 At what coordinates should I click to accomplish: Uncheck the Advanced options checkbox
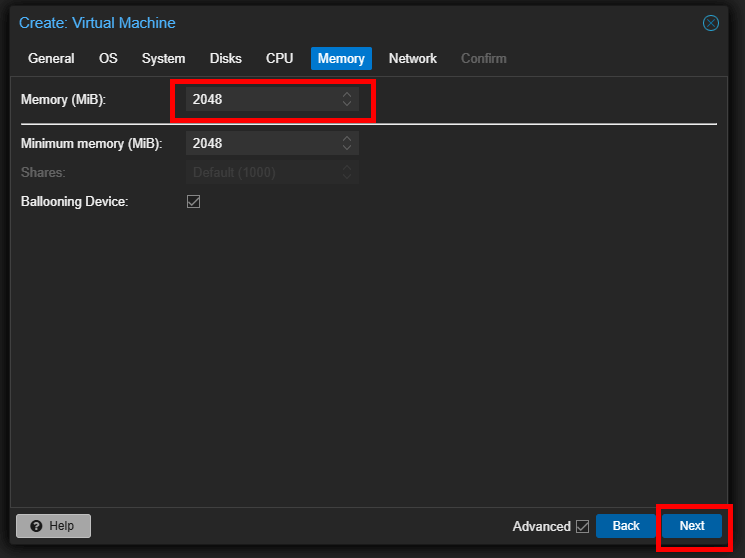583,526
